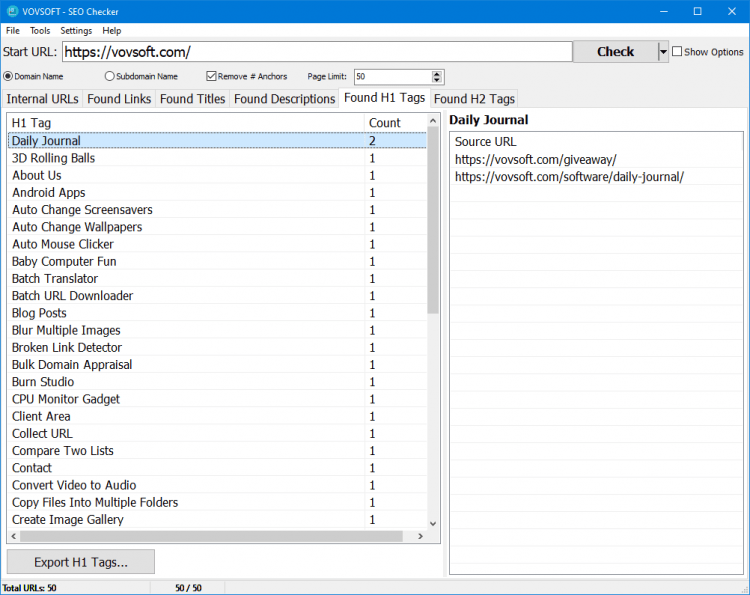Viewport: 750px width, 595px height.
Task: Select the Compare Two Lists row
Action: [x=217, y=451]
